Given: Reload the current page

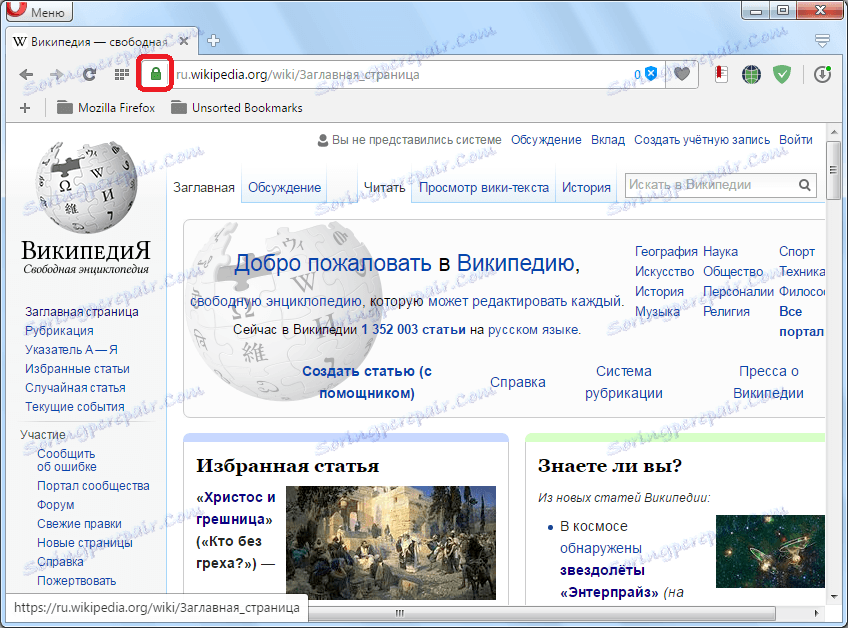Looking at the screenshot, I should point(89,75).
